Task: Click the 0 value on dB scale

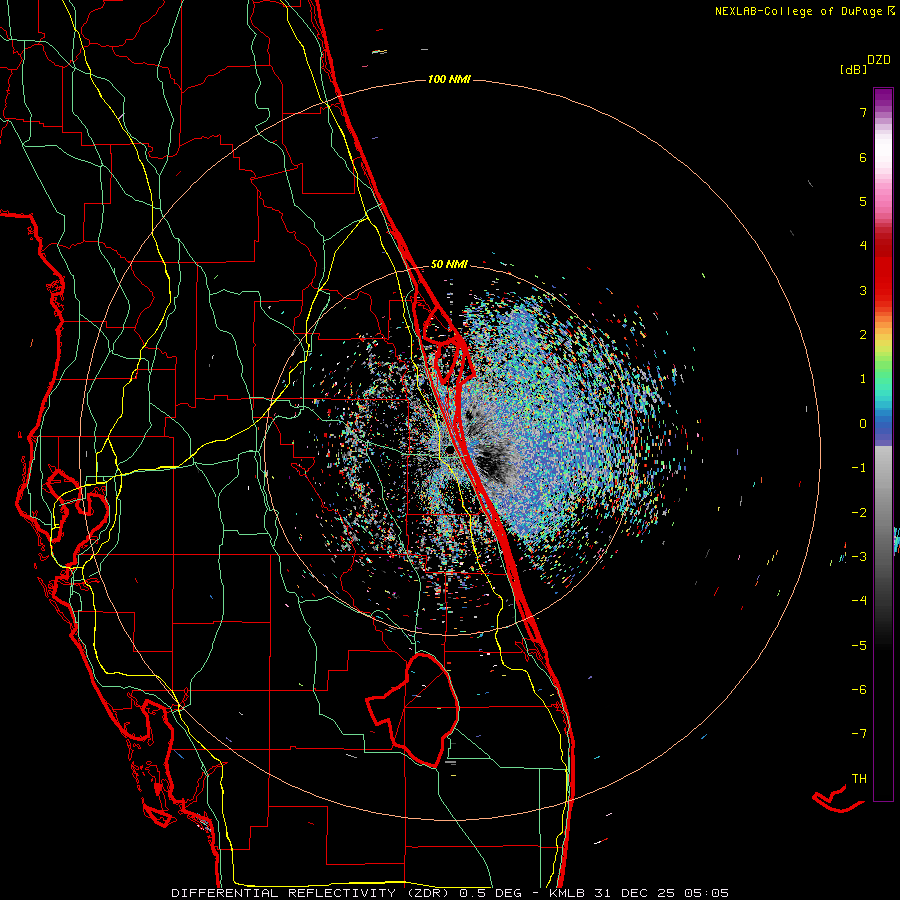Action: click(863, 424)
